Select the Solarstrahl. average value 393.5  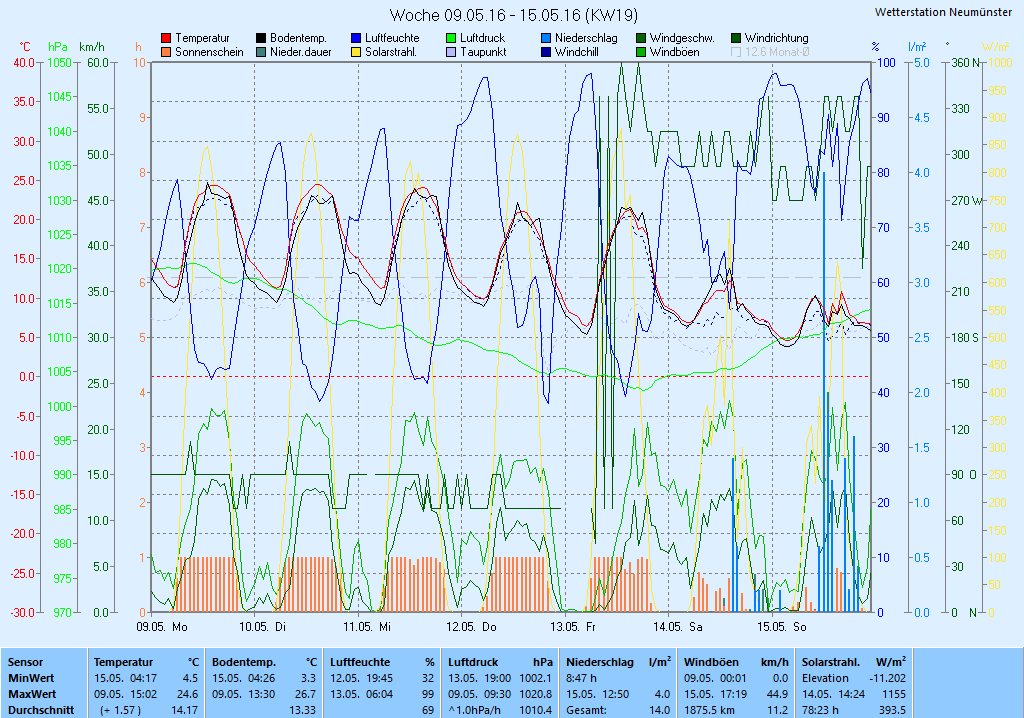pos(893,710)
